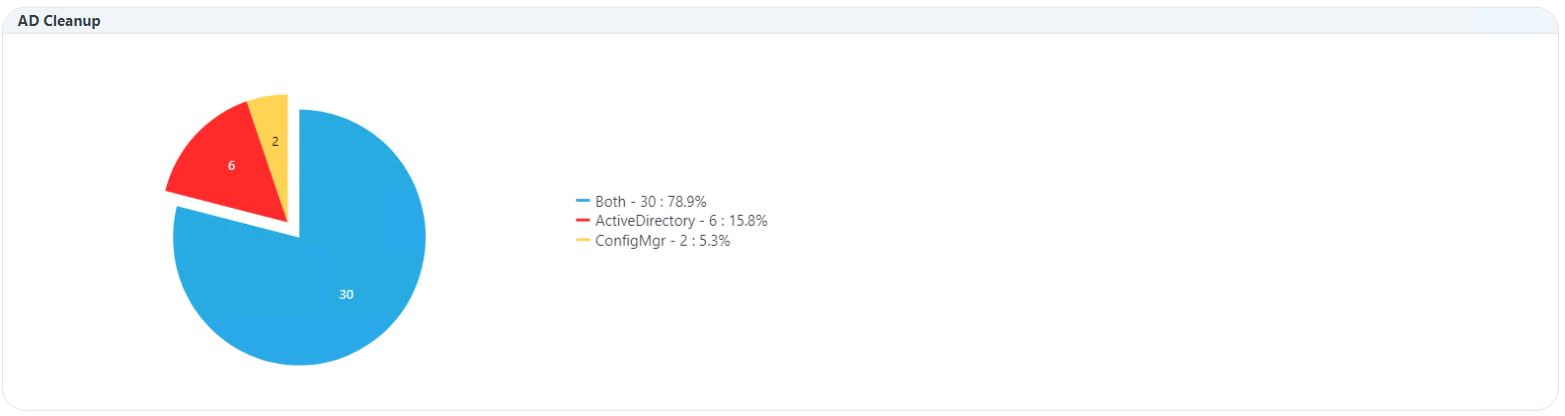1565x416 pixels.
Task: Click the 2 data label on the pie
Action: pos(275,142)
